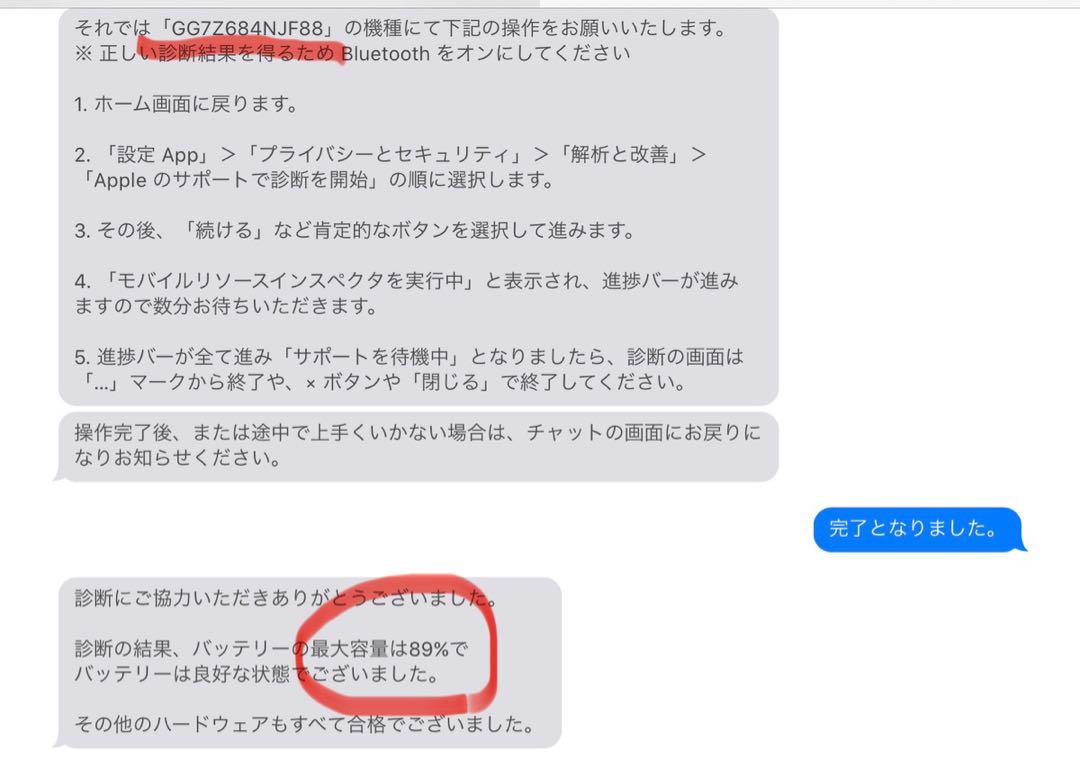Click サポートを待機中 text in step 5
This screenshot has width=1080, height=762.
tap(371, 357)
